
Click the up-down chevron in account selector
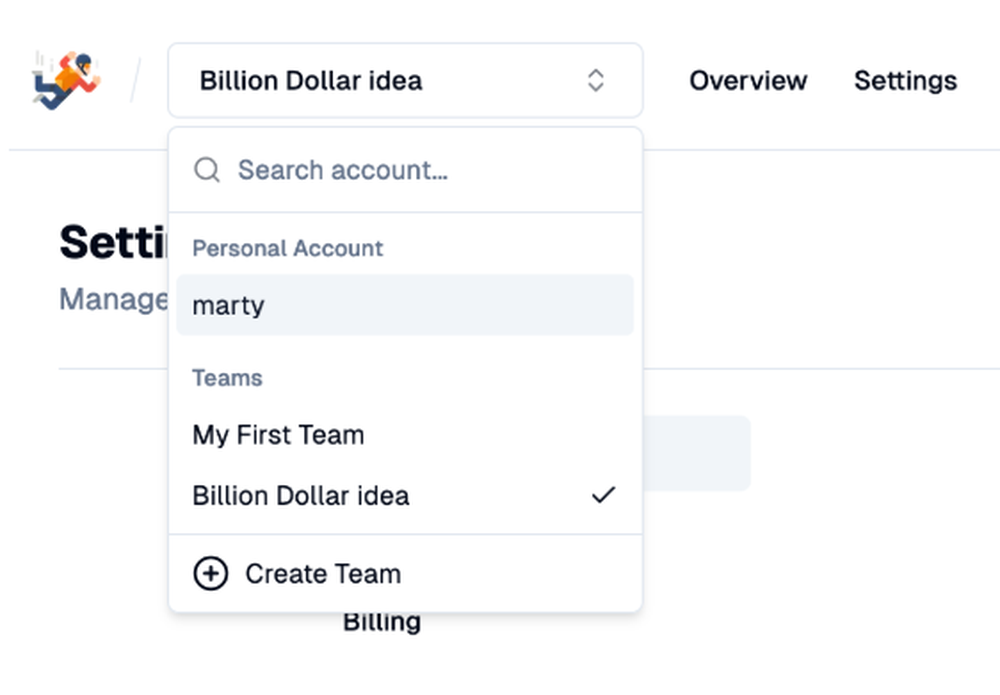[596, 80]
